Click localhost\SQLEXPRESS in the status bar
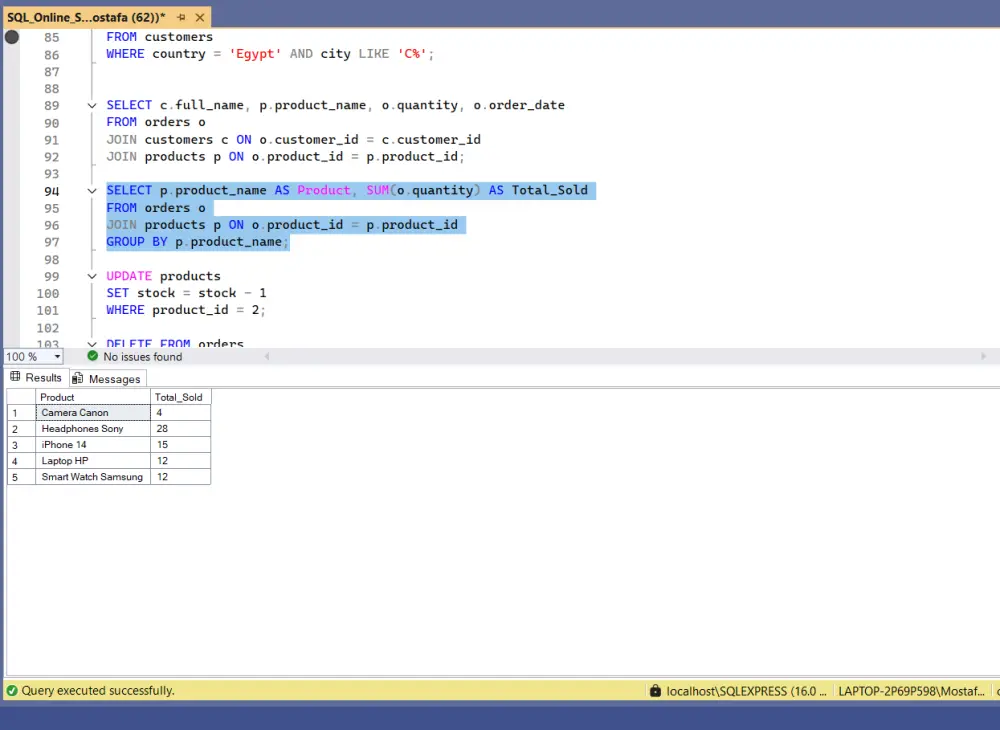 tap(745, 691)
